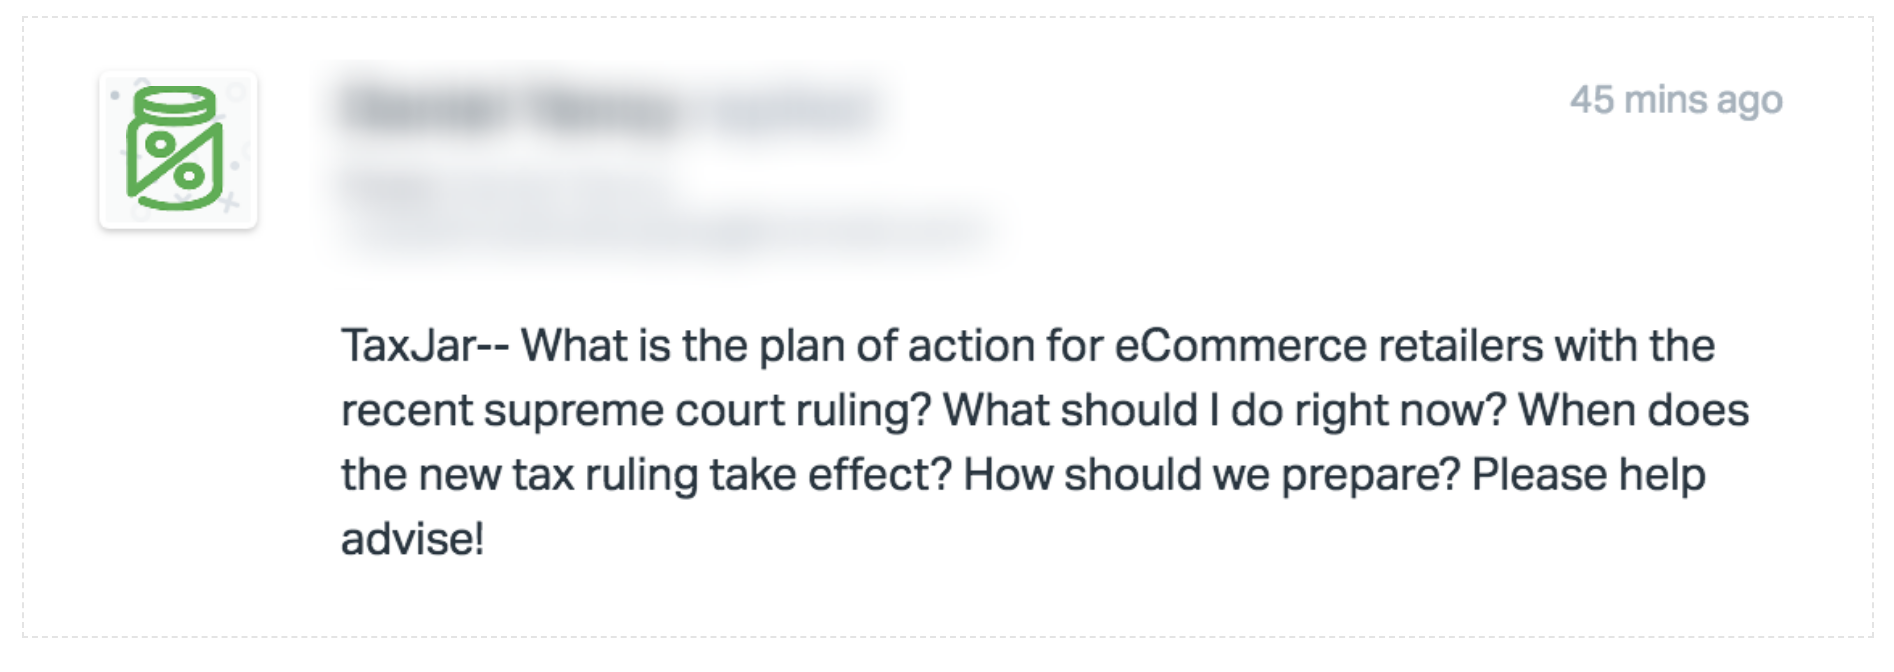This screenshot has width=1894, height=672.
Task: Click the green TaxJar jar avatar
Action: [x=178, y=150]
